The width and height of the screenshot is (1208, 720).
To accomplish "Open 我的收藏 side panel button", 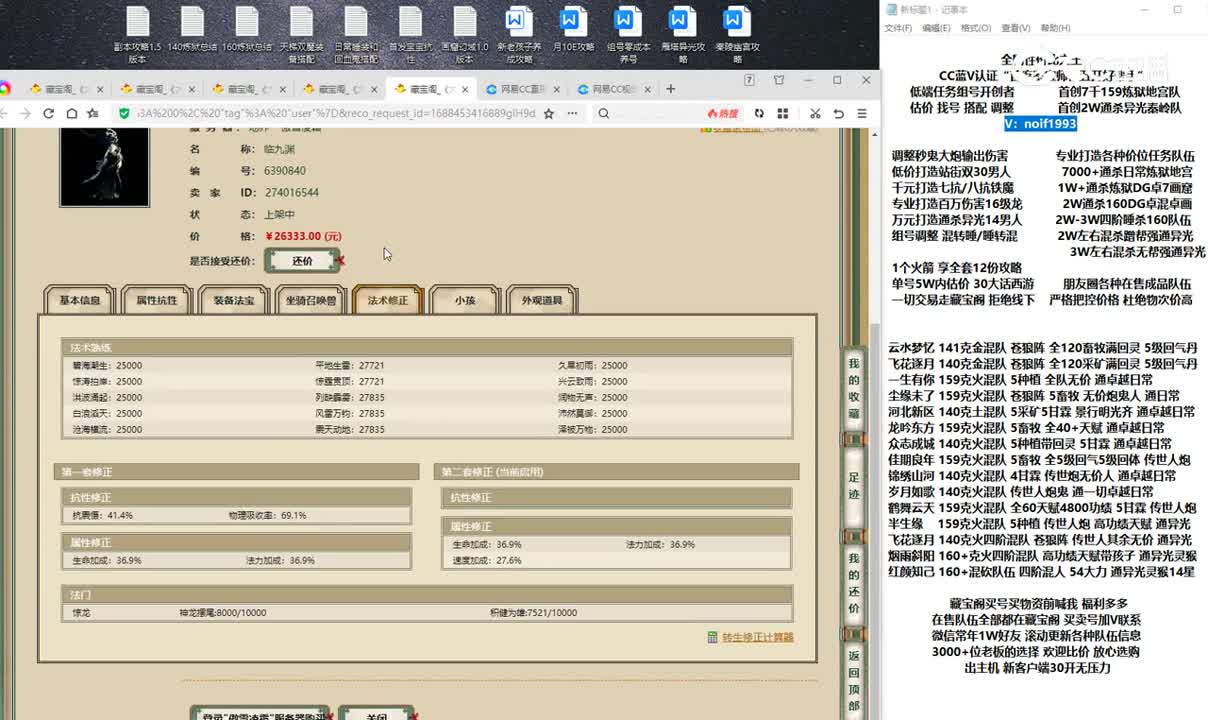I will tap(854, 387).
